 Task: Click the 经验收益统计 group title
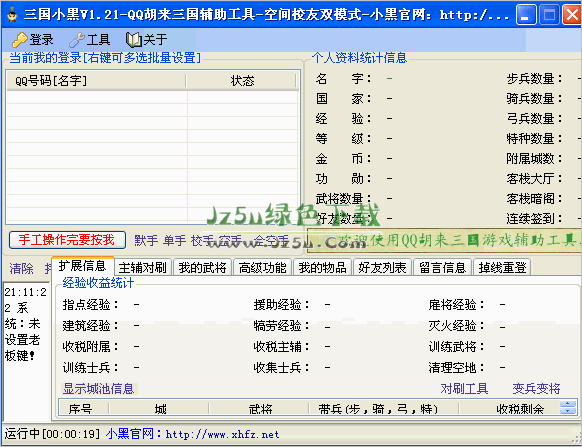tap(98, 283)
